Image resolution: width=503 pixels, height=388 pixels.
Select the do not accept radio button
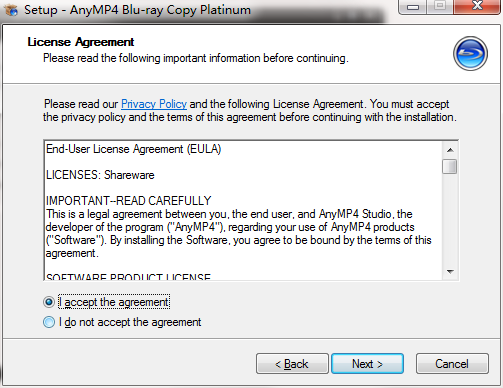[x=49, y=322]
